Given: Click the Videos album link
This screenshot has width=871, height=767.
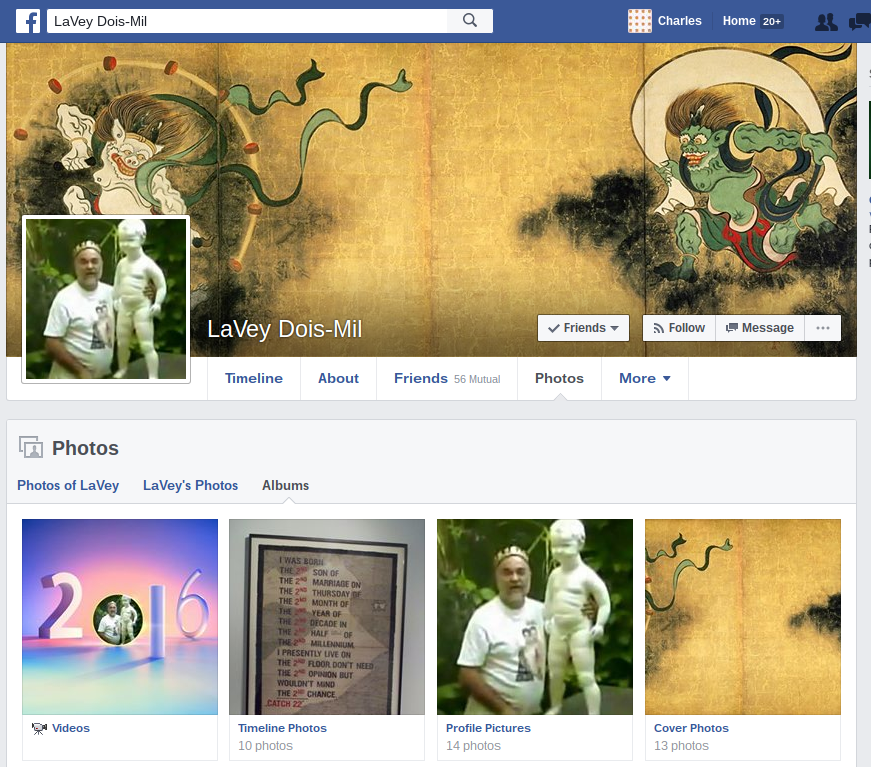Looking at the screenshot, I should [71, 728].
